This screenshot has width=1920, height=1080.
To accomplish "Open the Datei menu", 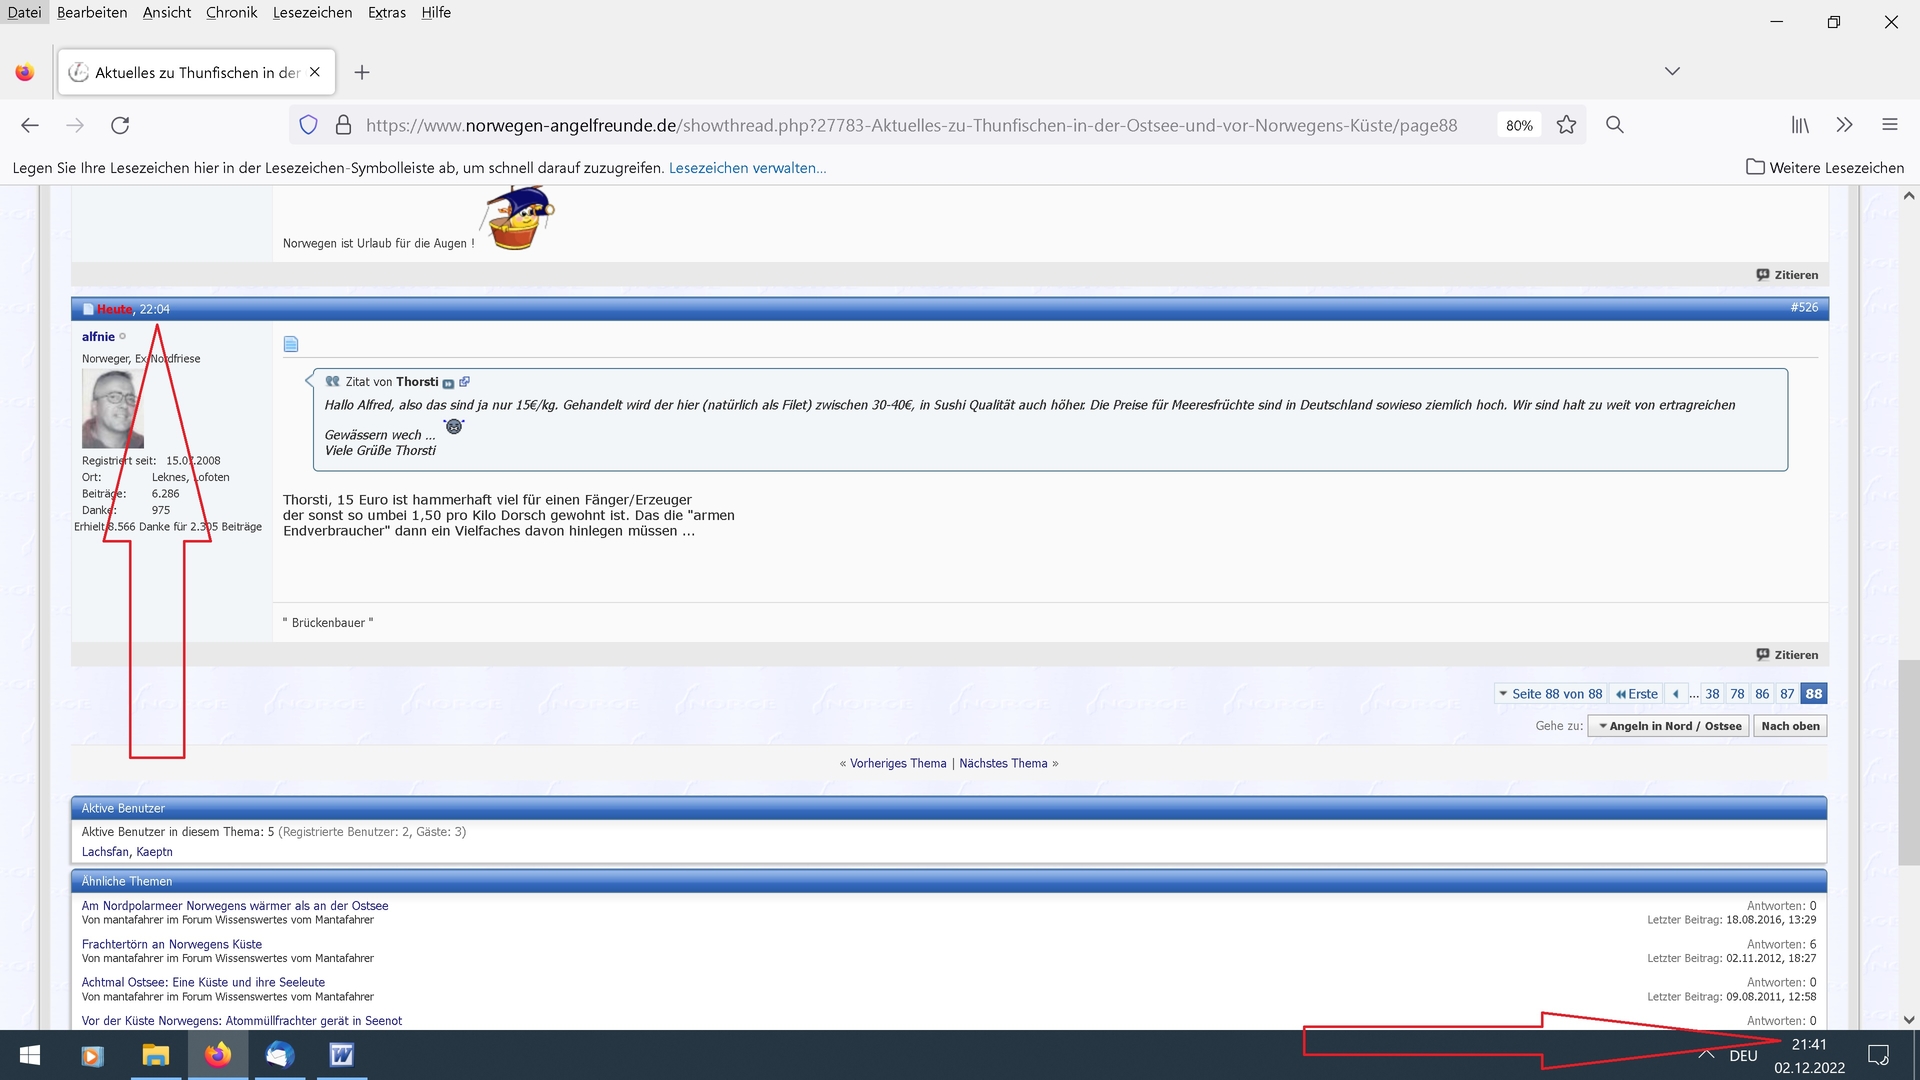I will (24, 12).
